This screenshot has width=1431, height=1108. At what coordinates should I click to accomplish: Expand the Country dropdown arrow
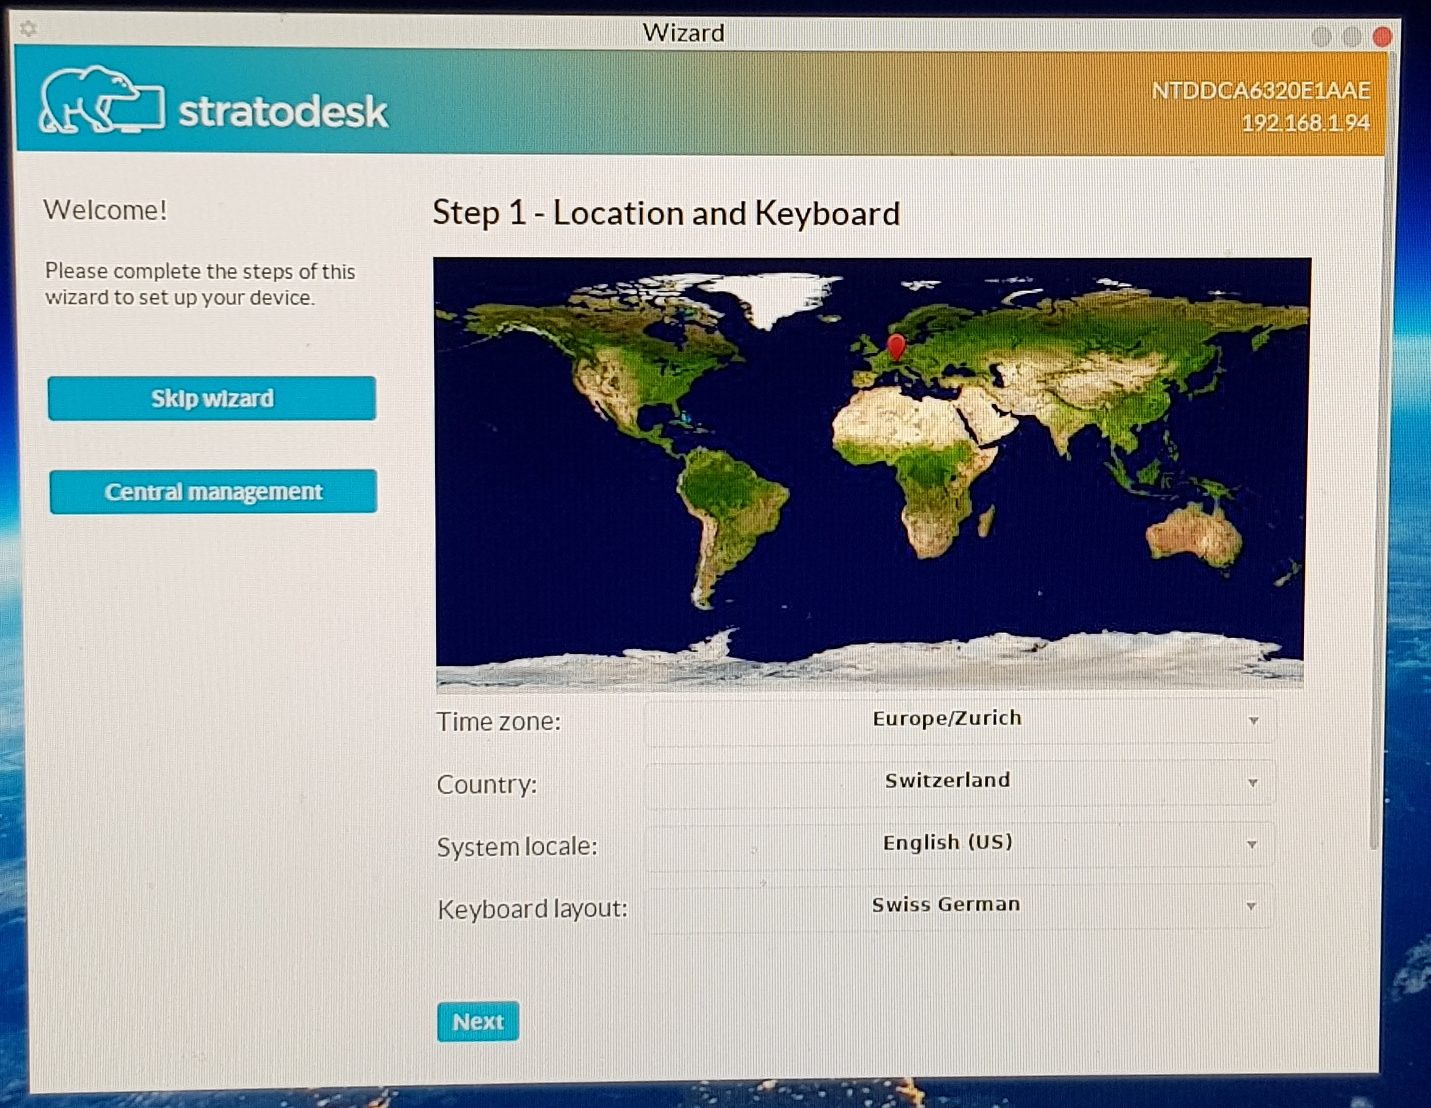point(1251,783)
